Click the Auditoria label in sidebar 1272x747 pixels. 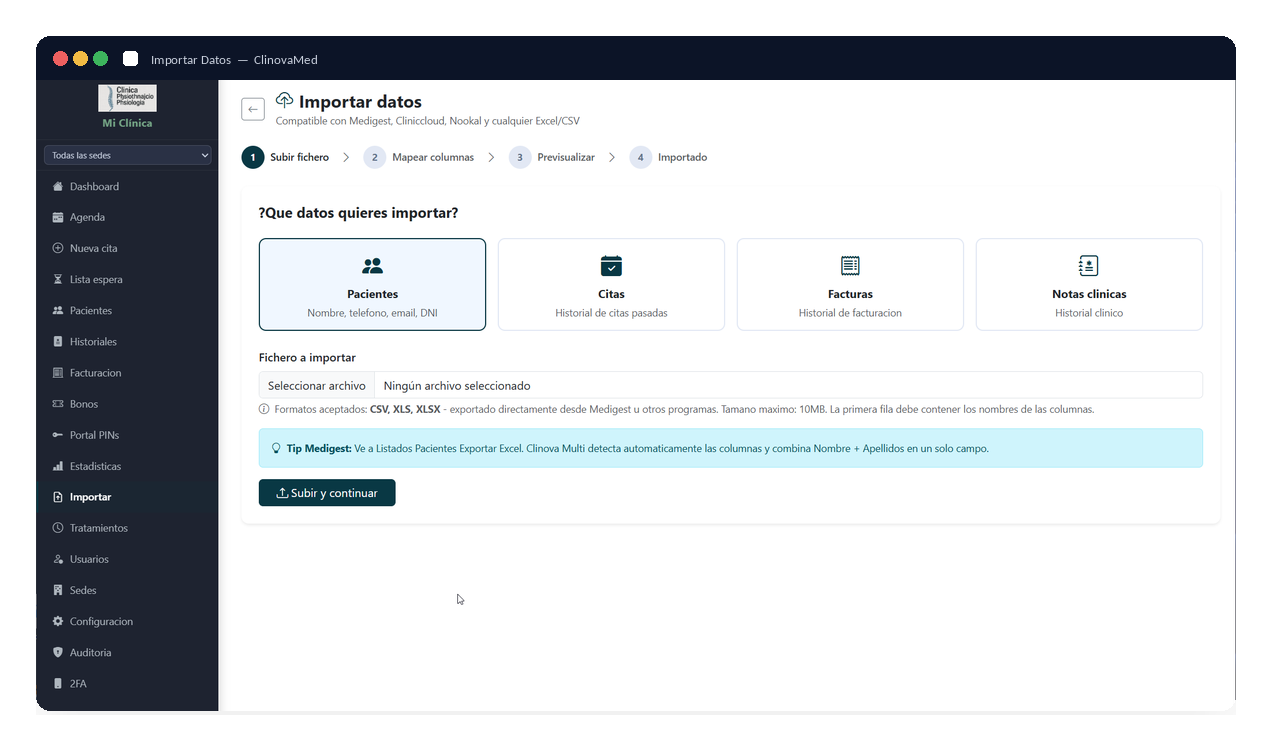[91, 652]
